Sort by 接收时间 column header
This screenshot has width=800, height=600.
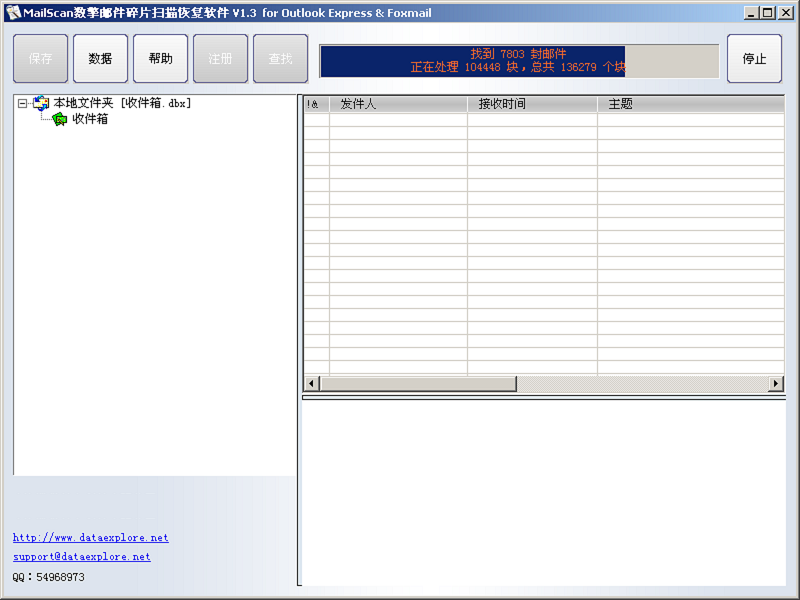coord(532,104)
